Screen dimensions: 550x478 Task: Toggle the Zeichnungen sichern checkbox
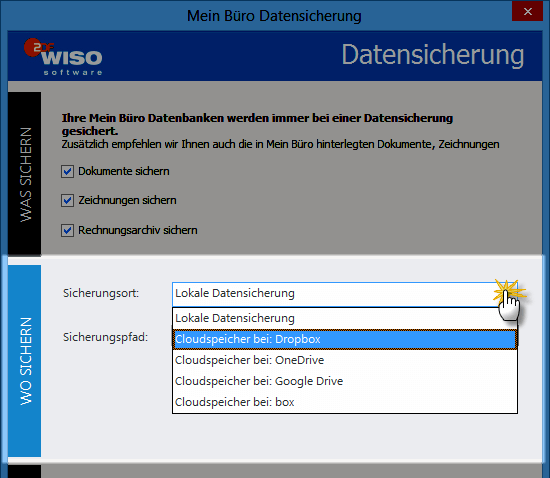(x=67, y=201)
